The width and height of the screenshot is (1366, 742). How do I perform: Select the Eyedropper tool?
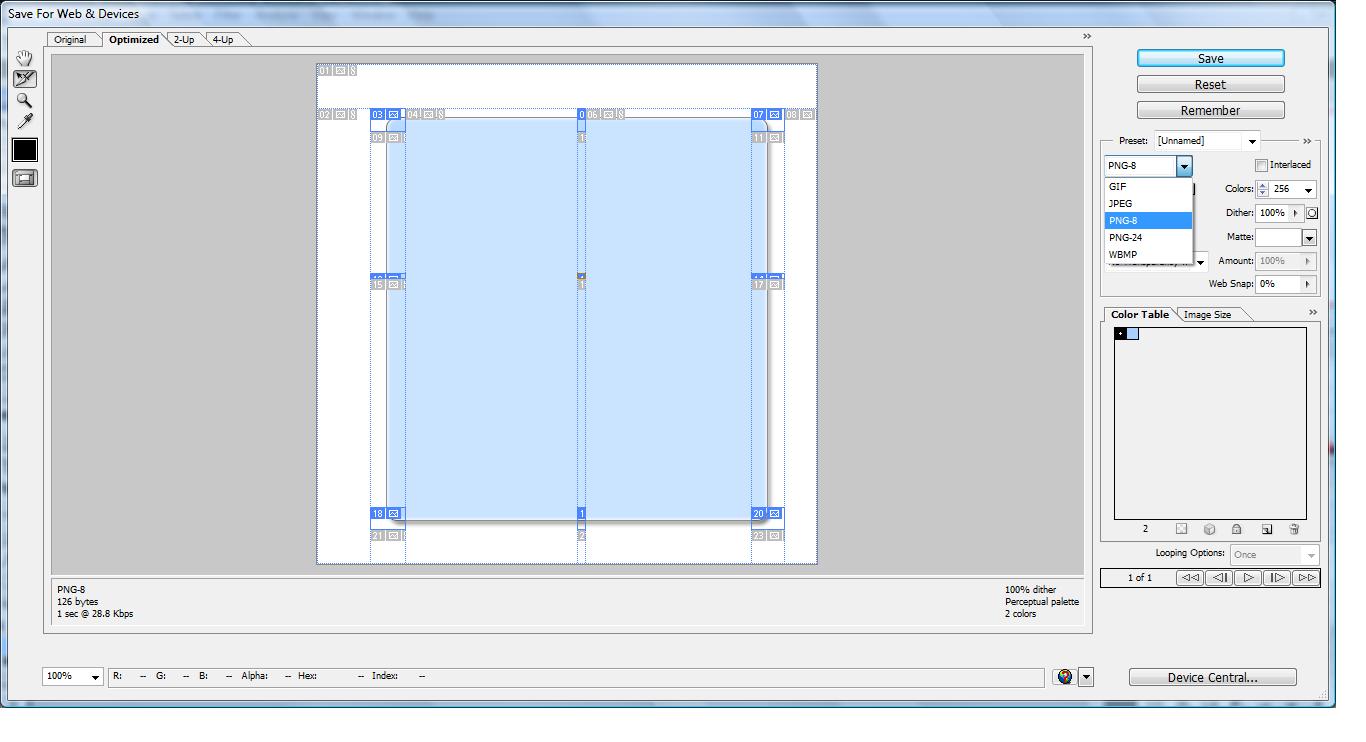coord(24,122)
